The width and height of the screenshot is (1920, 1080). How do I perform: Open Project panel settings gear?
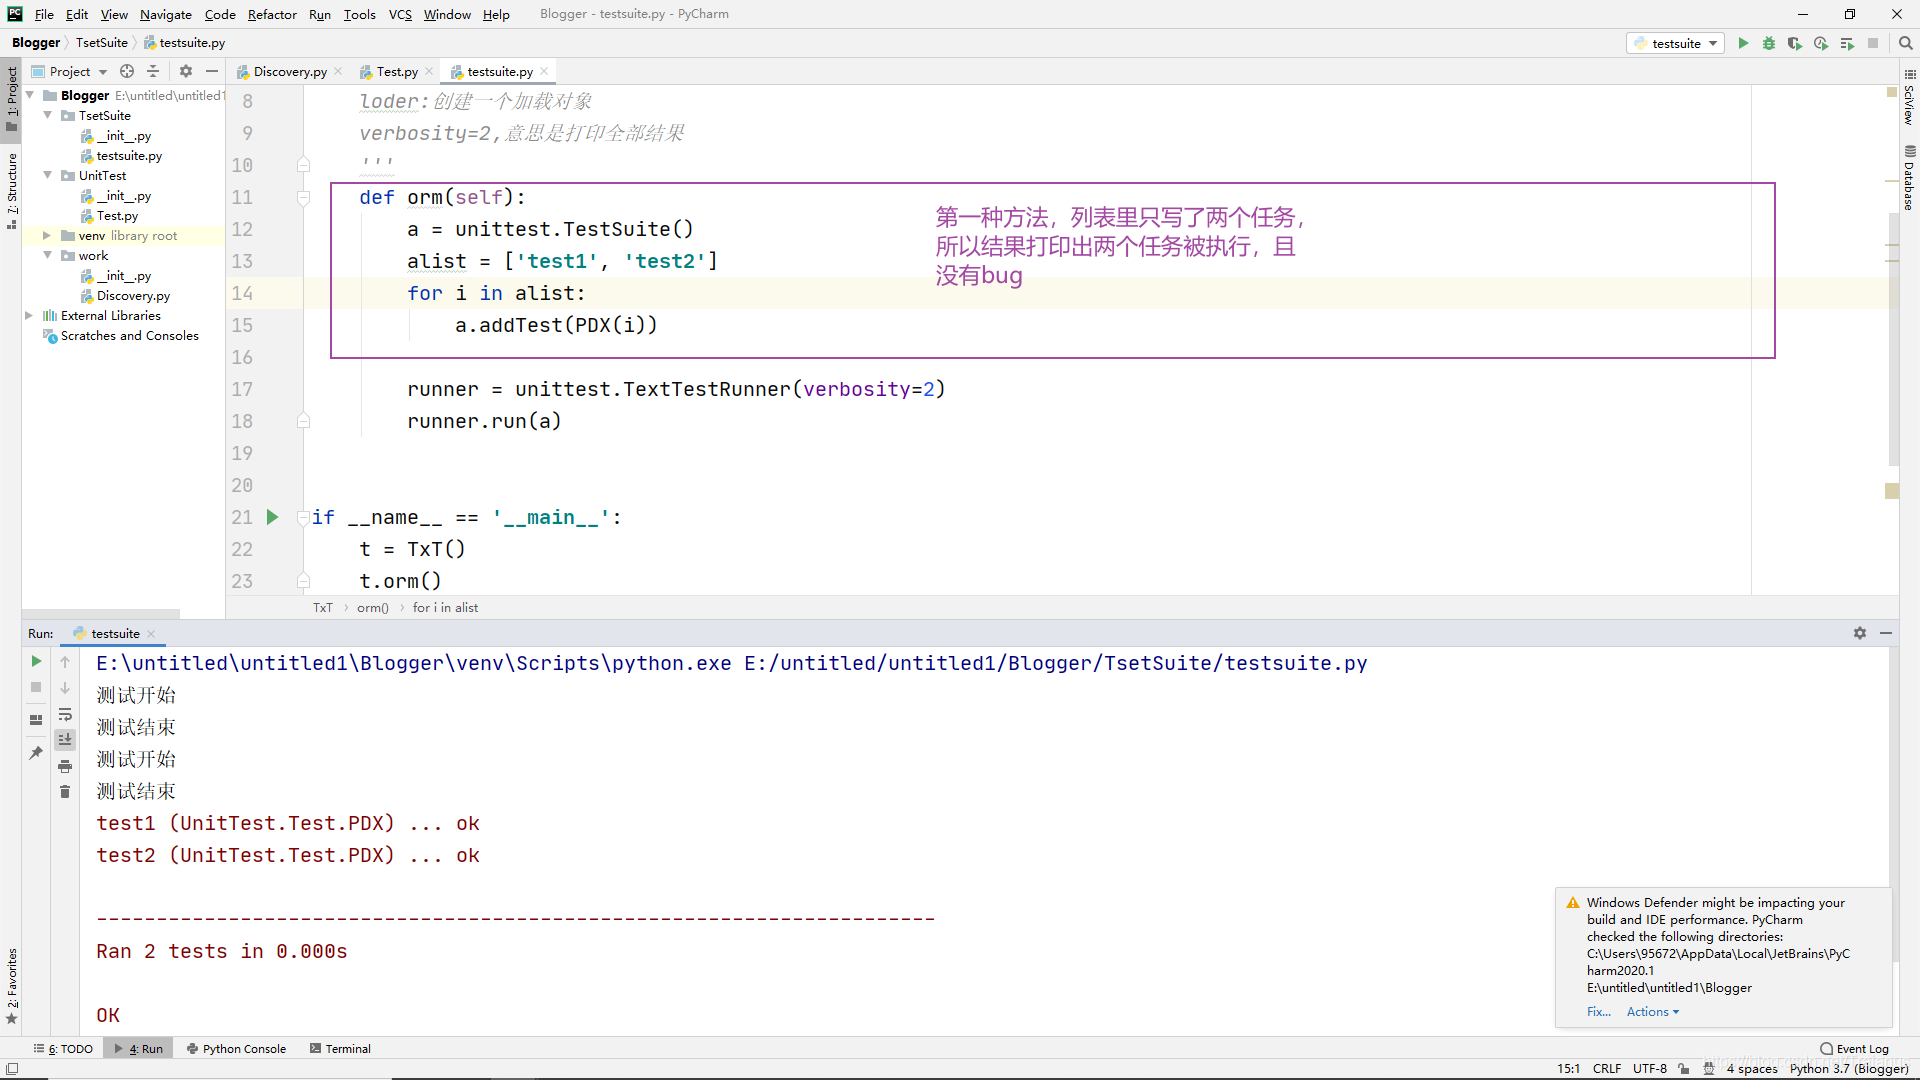coord(186,71)
